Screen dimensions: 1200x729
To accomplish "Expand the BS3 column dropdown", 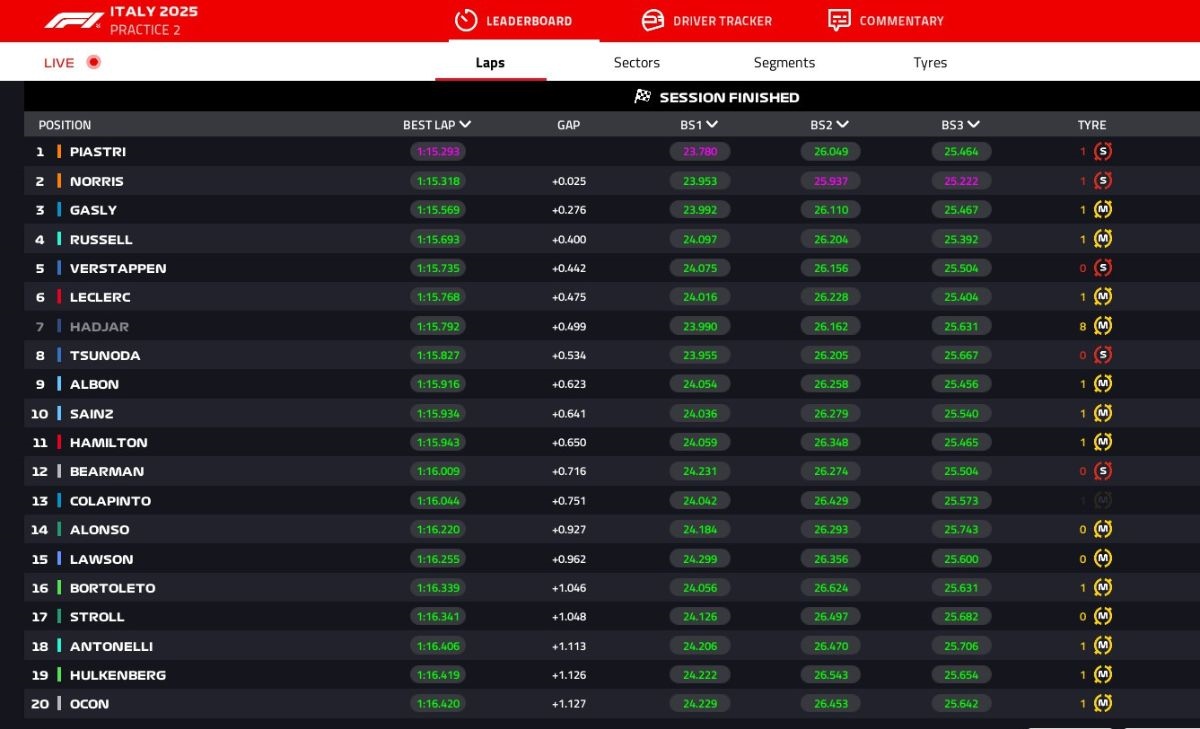I will tap(974, 125).
